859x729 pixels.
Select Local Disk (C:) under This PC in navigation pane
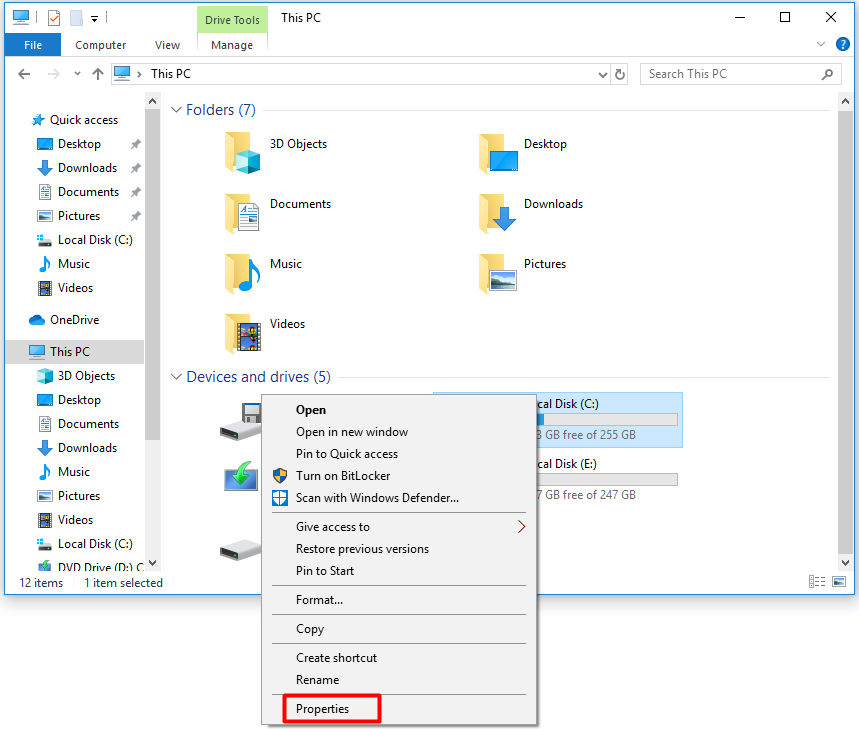tap(75, 544)
